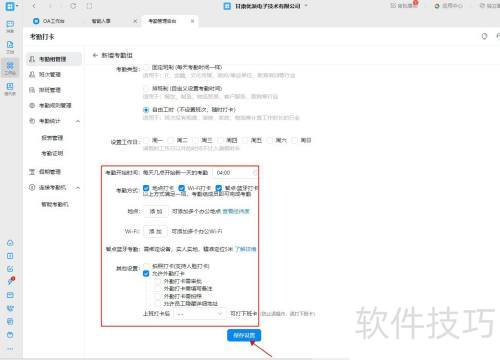The height and width of the screenshot is (360, 500).
Task: Check the 外勤打卡需审批 option
Action: [x=157, y=281]
